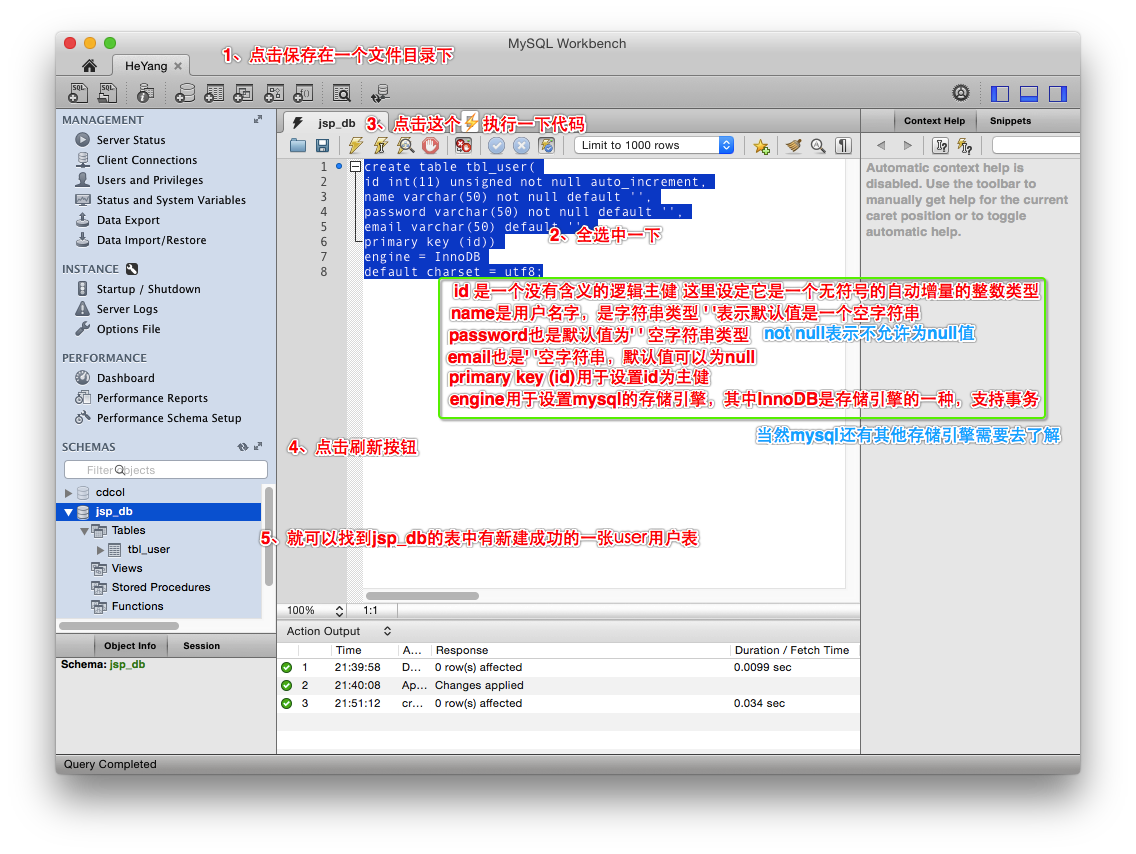This screenshot has width=1136, height=854.
Task: Run EXPLAIN on statement (magnifier lightning)
Action: pyautogui.click(x=406, y=146)
